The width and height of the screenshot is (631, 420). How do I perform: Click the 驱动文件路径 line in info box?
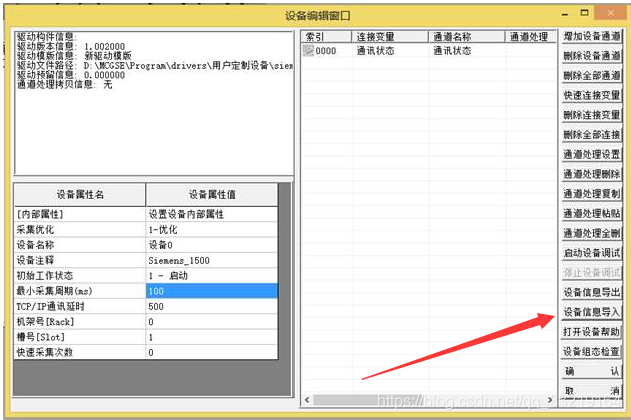(x=155, y=65)
